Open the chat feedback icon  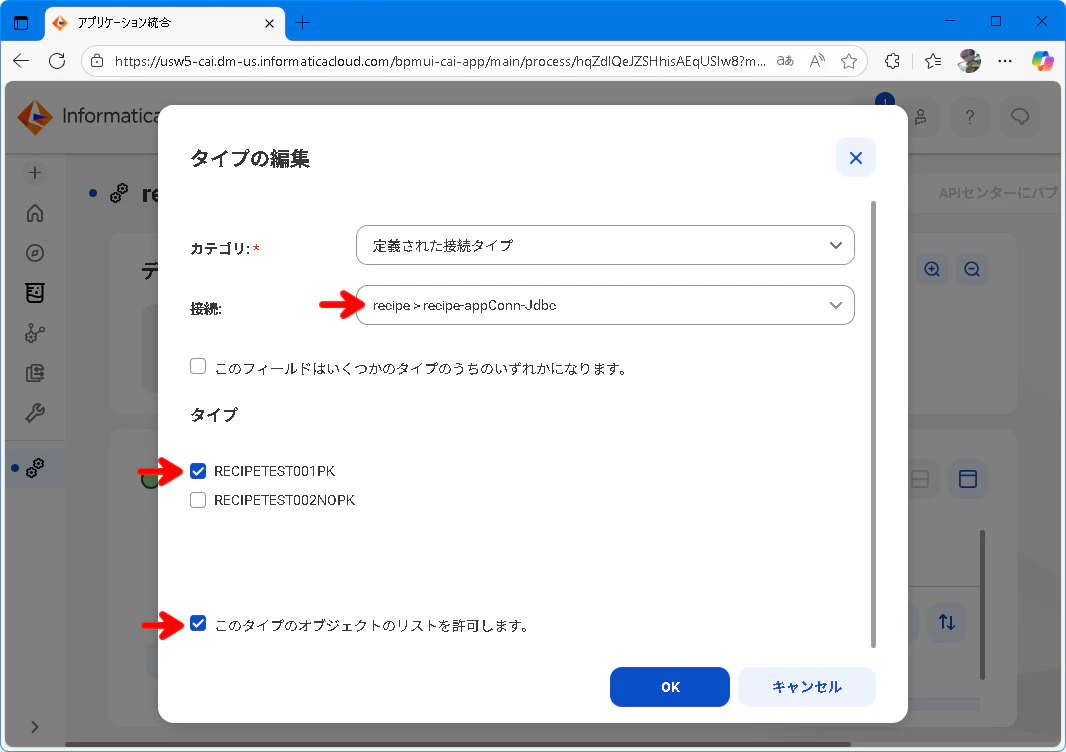pos(1020,117)
